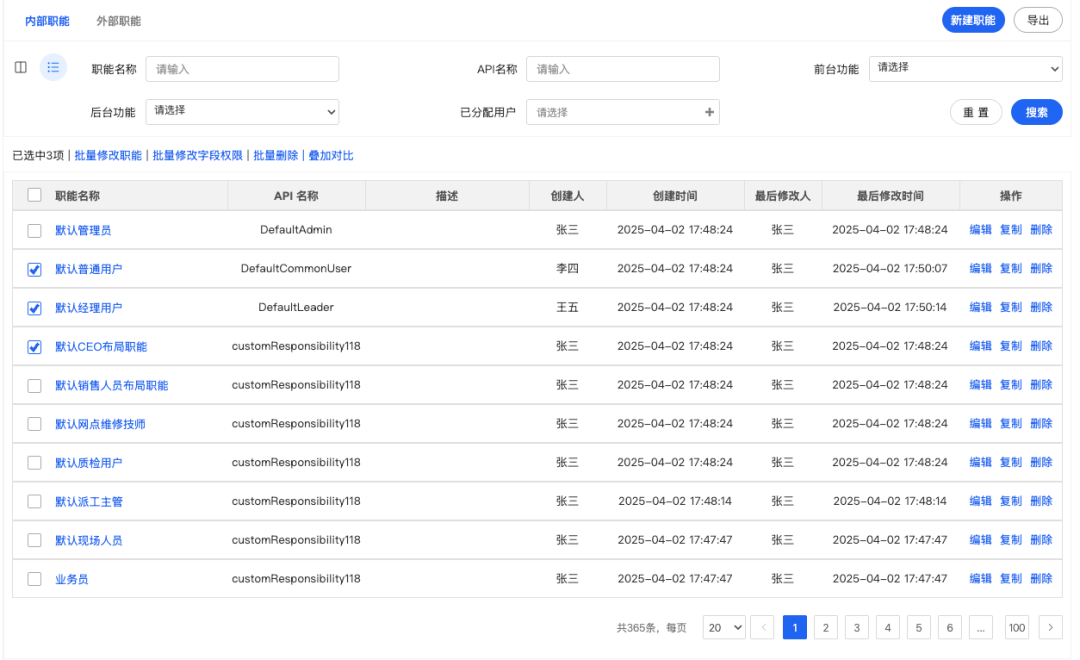The width and height of the screenshot is (1080, 660).
Task: Click the pagination ellipsis button
Action: click(x=980, y=628)
